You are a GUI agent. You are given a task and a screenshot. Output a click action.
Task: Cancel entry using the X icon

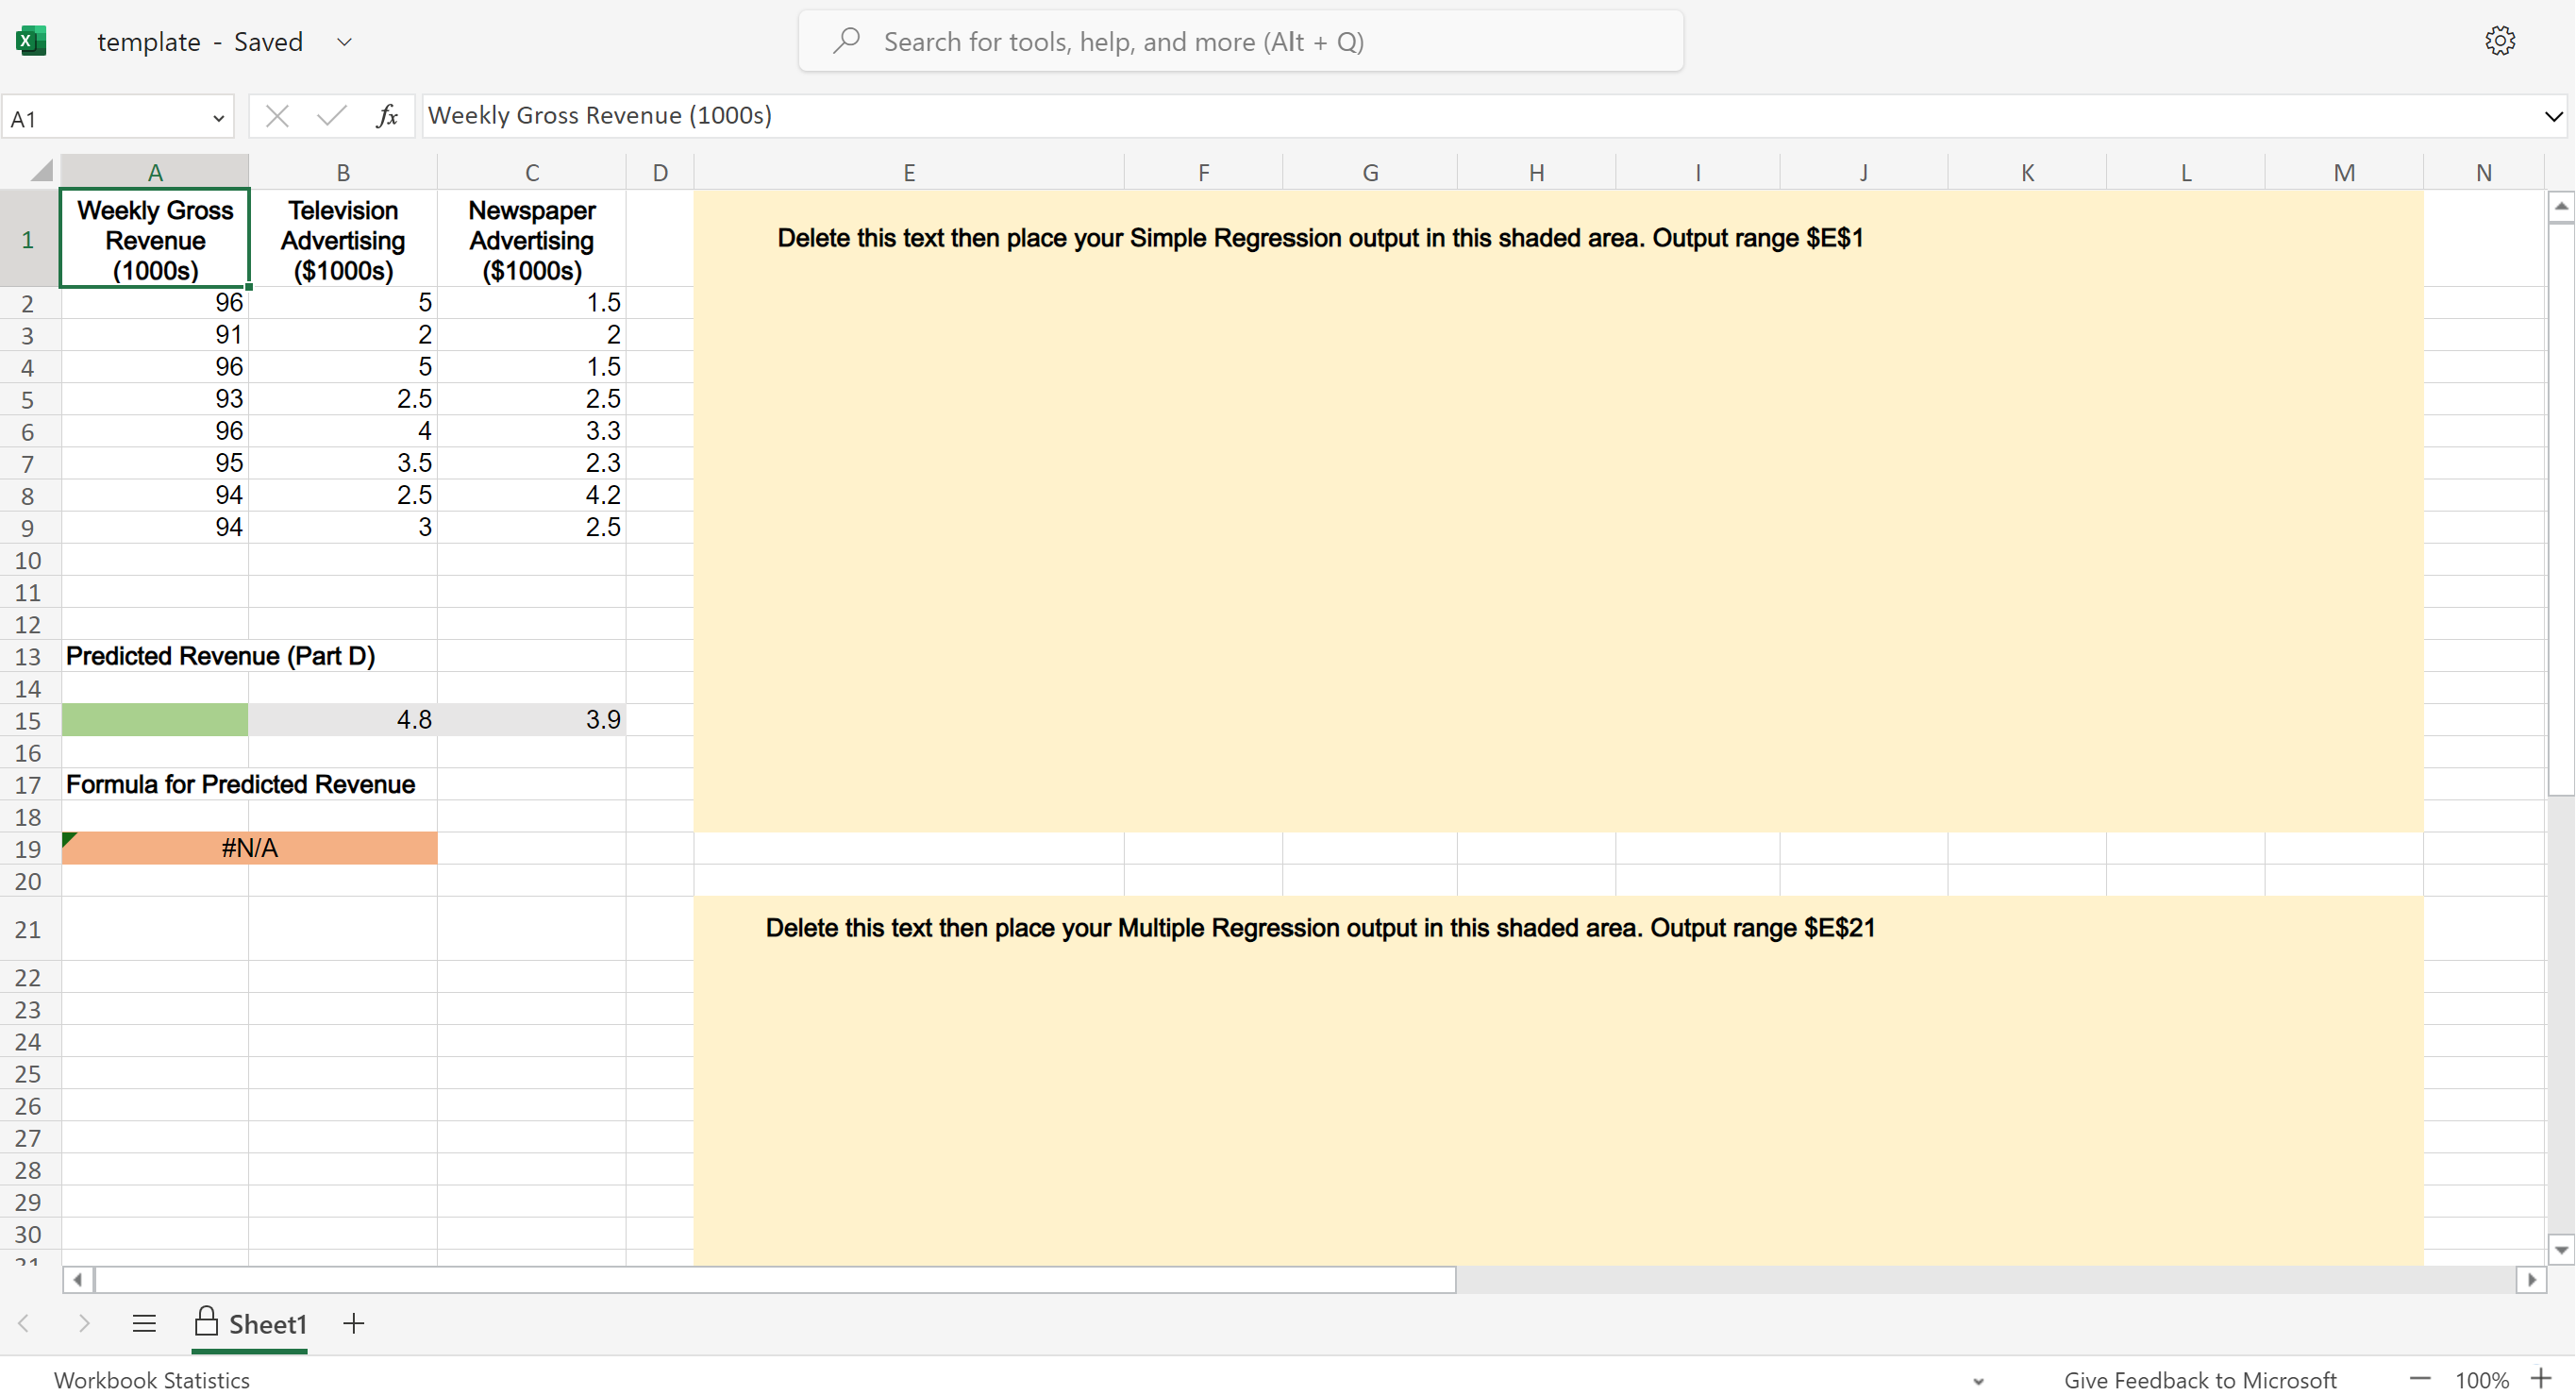pyautogui.click(x=277, y=115)
